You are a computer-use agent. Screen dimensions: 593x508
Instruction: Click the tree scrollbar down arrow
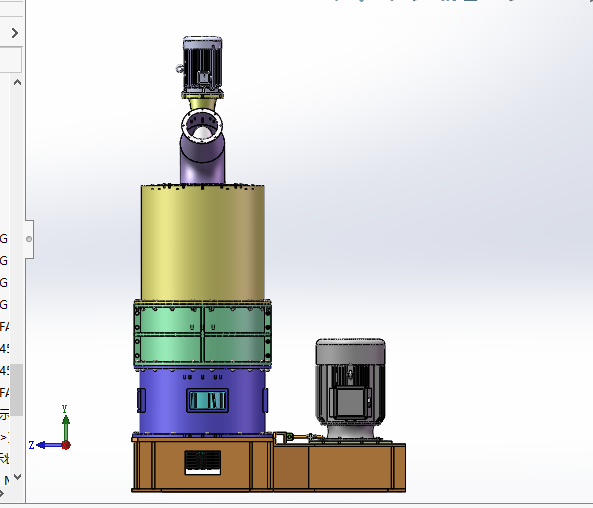(x=17, y=477)
